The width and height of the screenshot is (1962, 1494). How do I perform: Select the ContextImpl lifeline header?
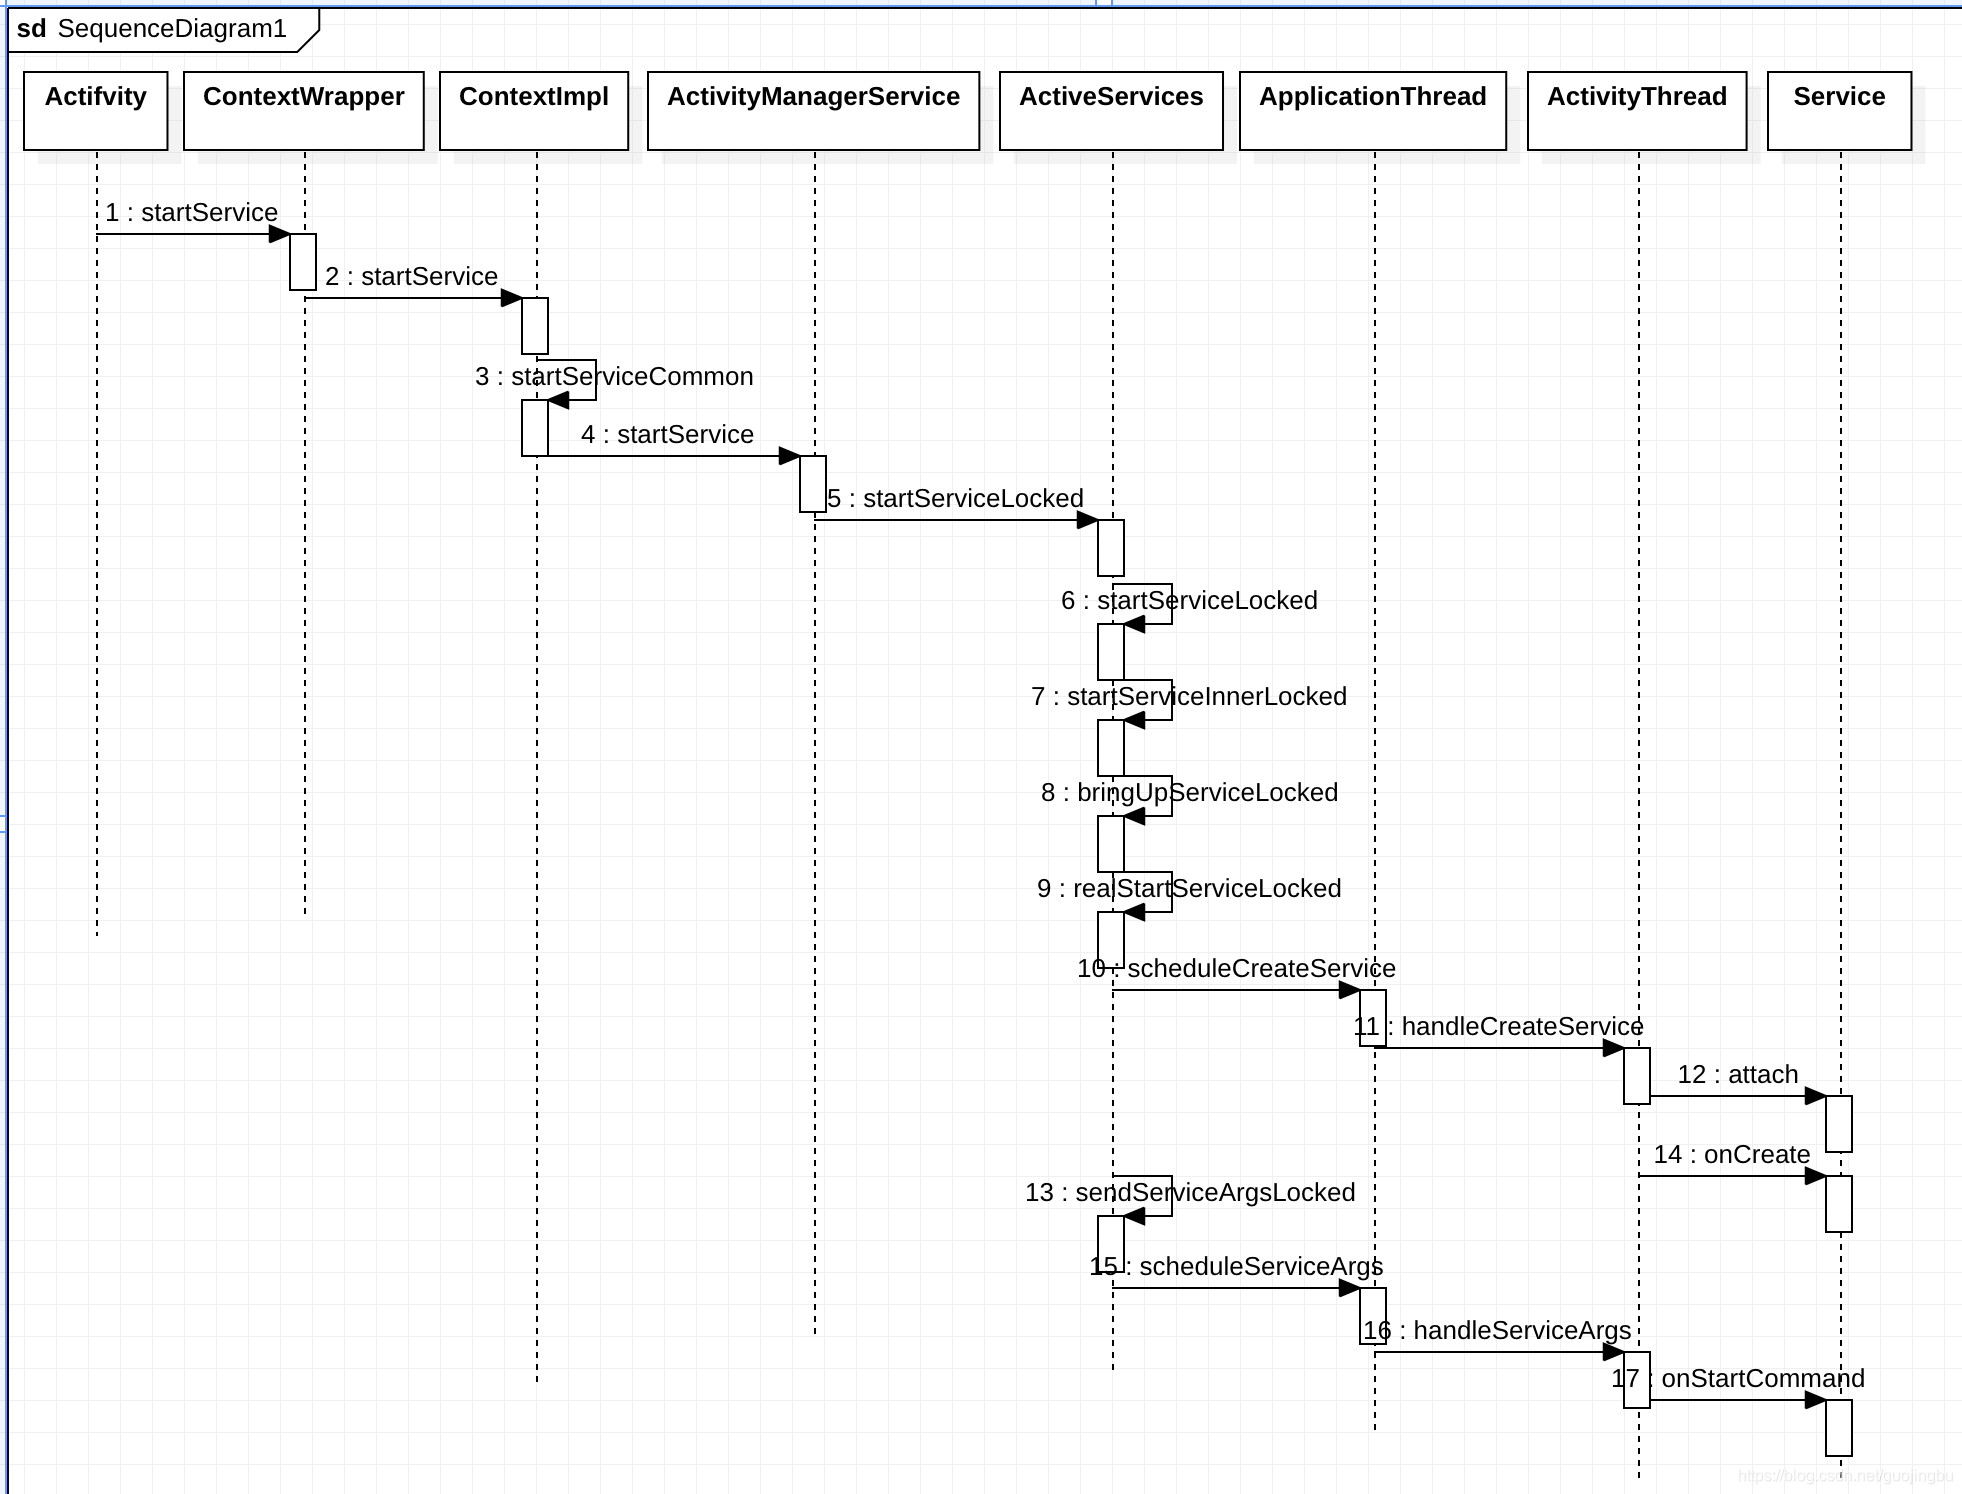tap(534, 111)
